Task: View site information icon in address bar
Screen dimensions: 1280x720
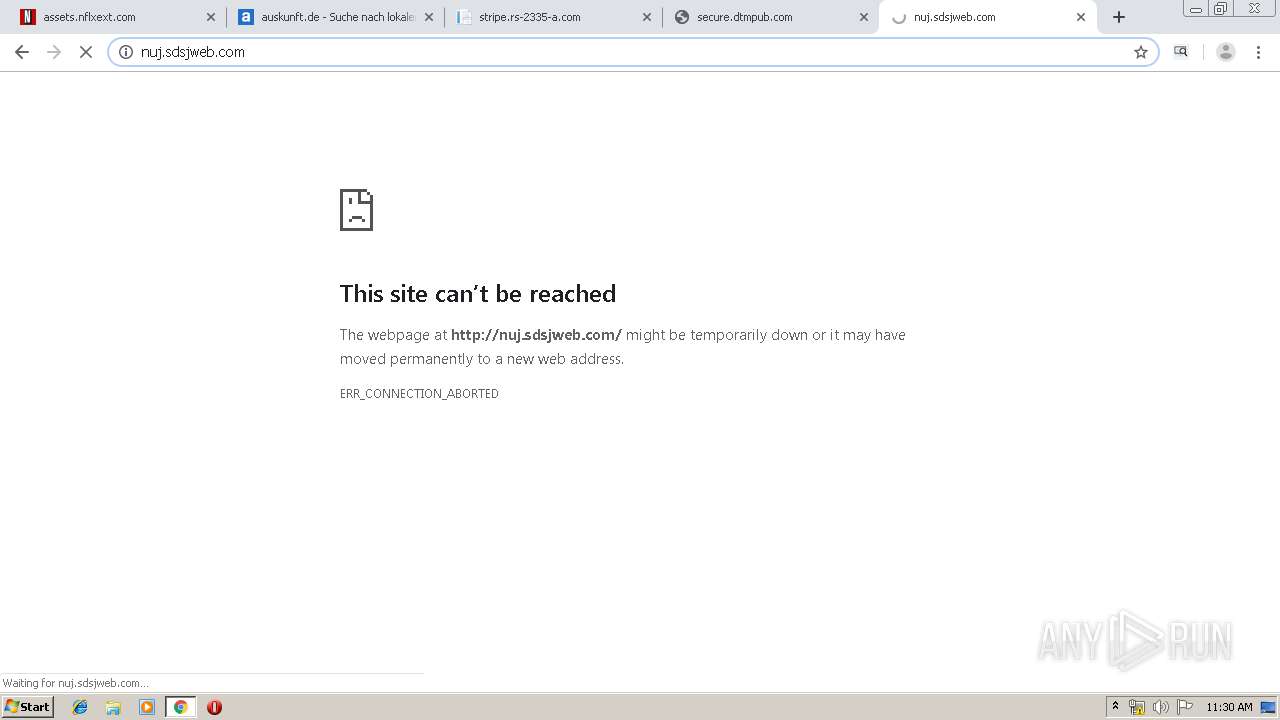Action: (126, 52)
